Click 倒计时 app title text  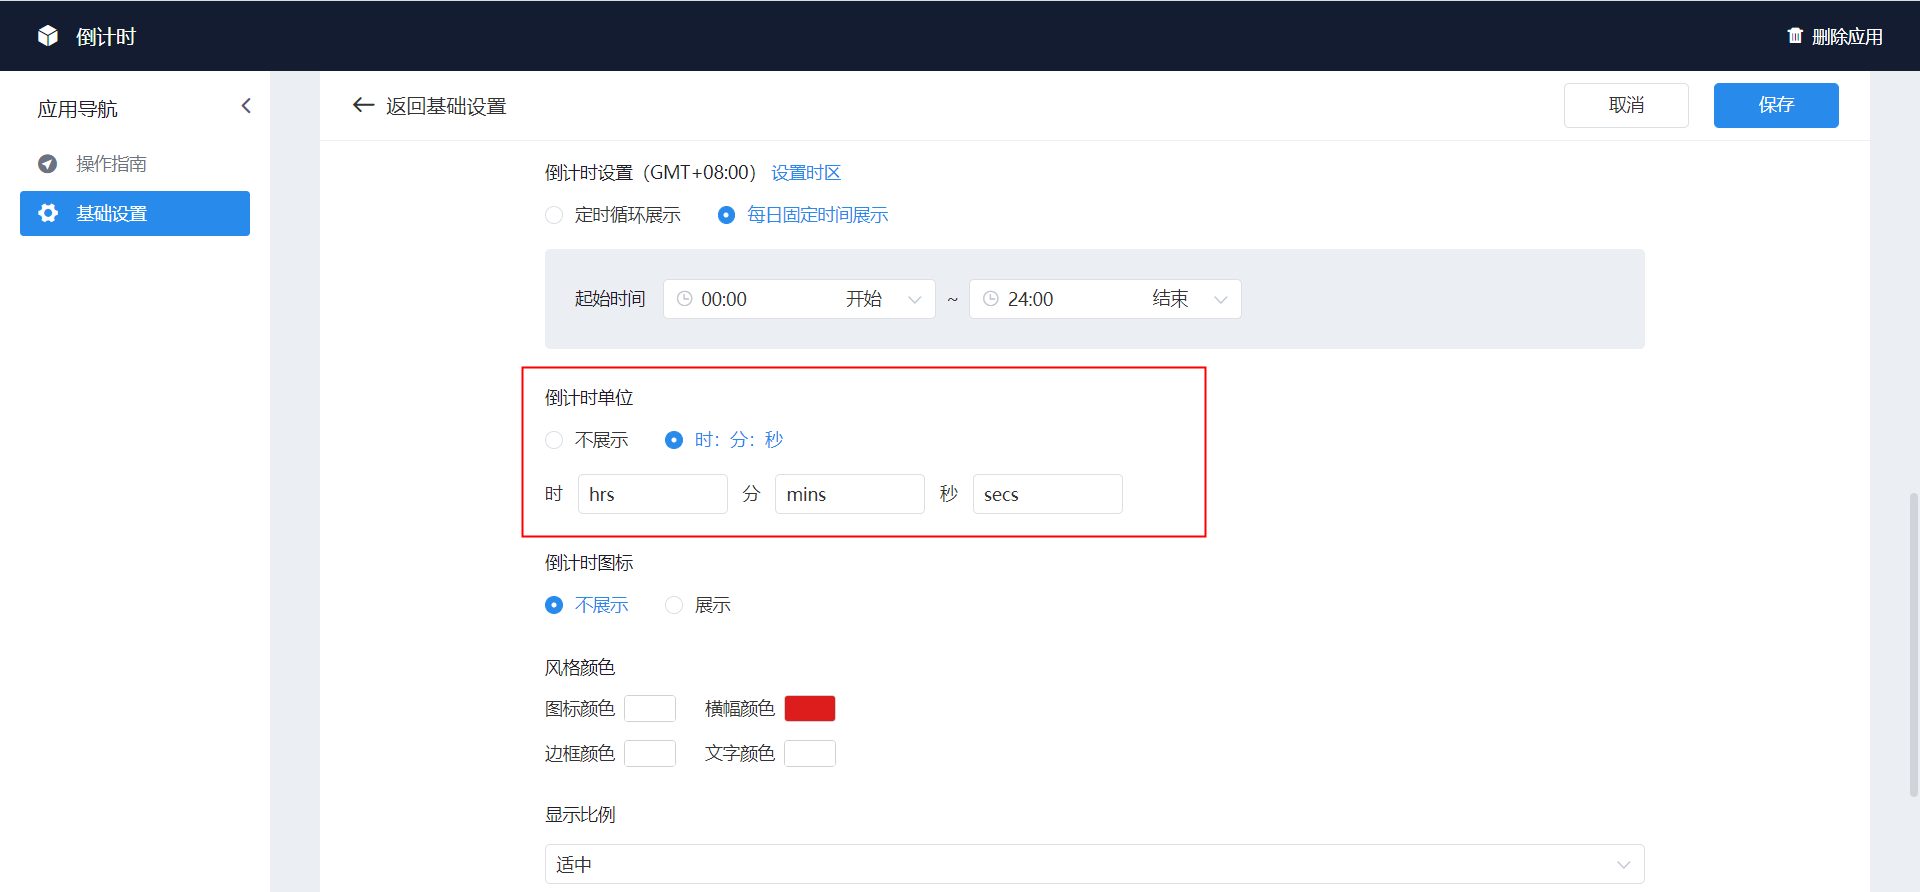pos(106,37)
